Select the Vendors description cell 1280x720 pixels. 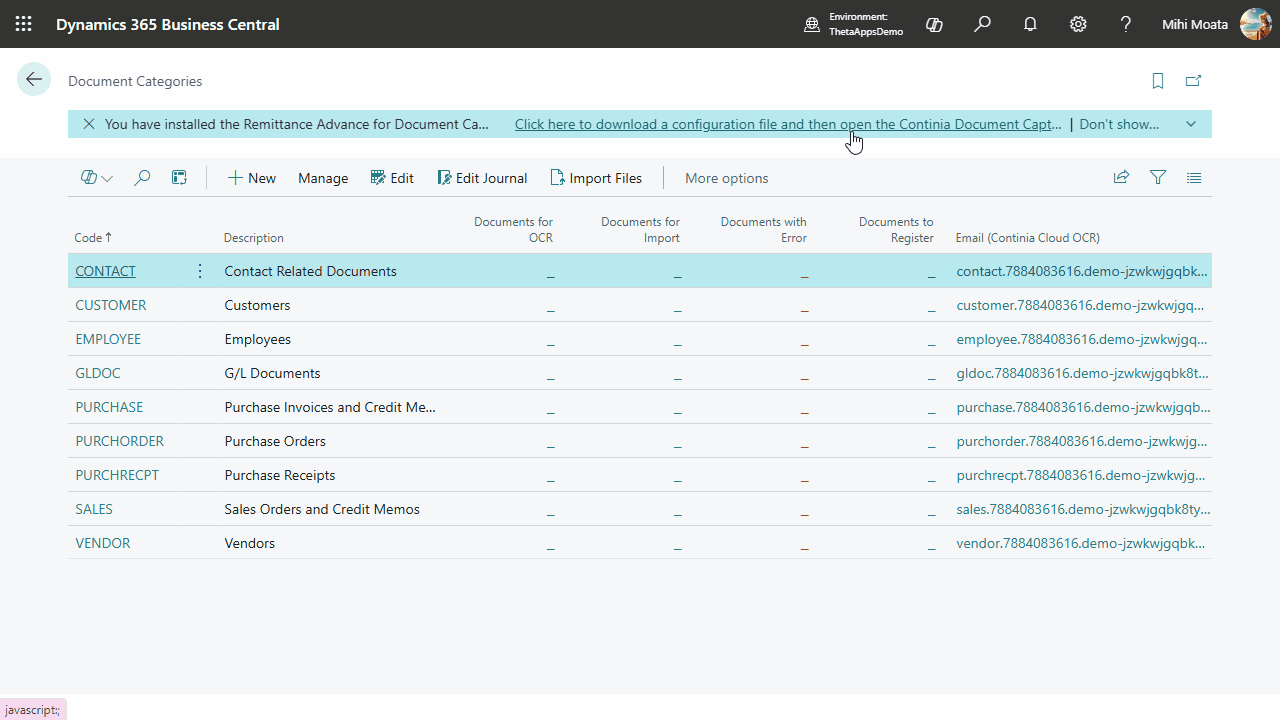tap(250, 543)
